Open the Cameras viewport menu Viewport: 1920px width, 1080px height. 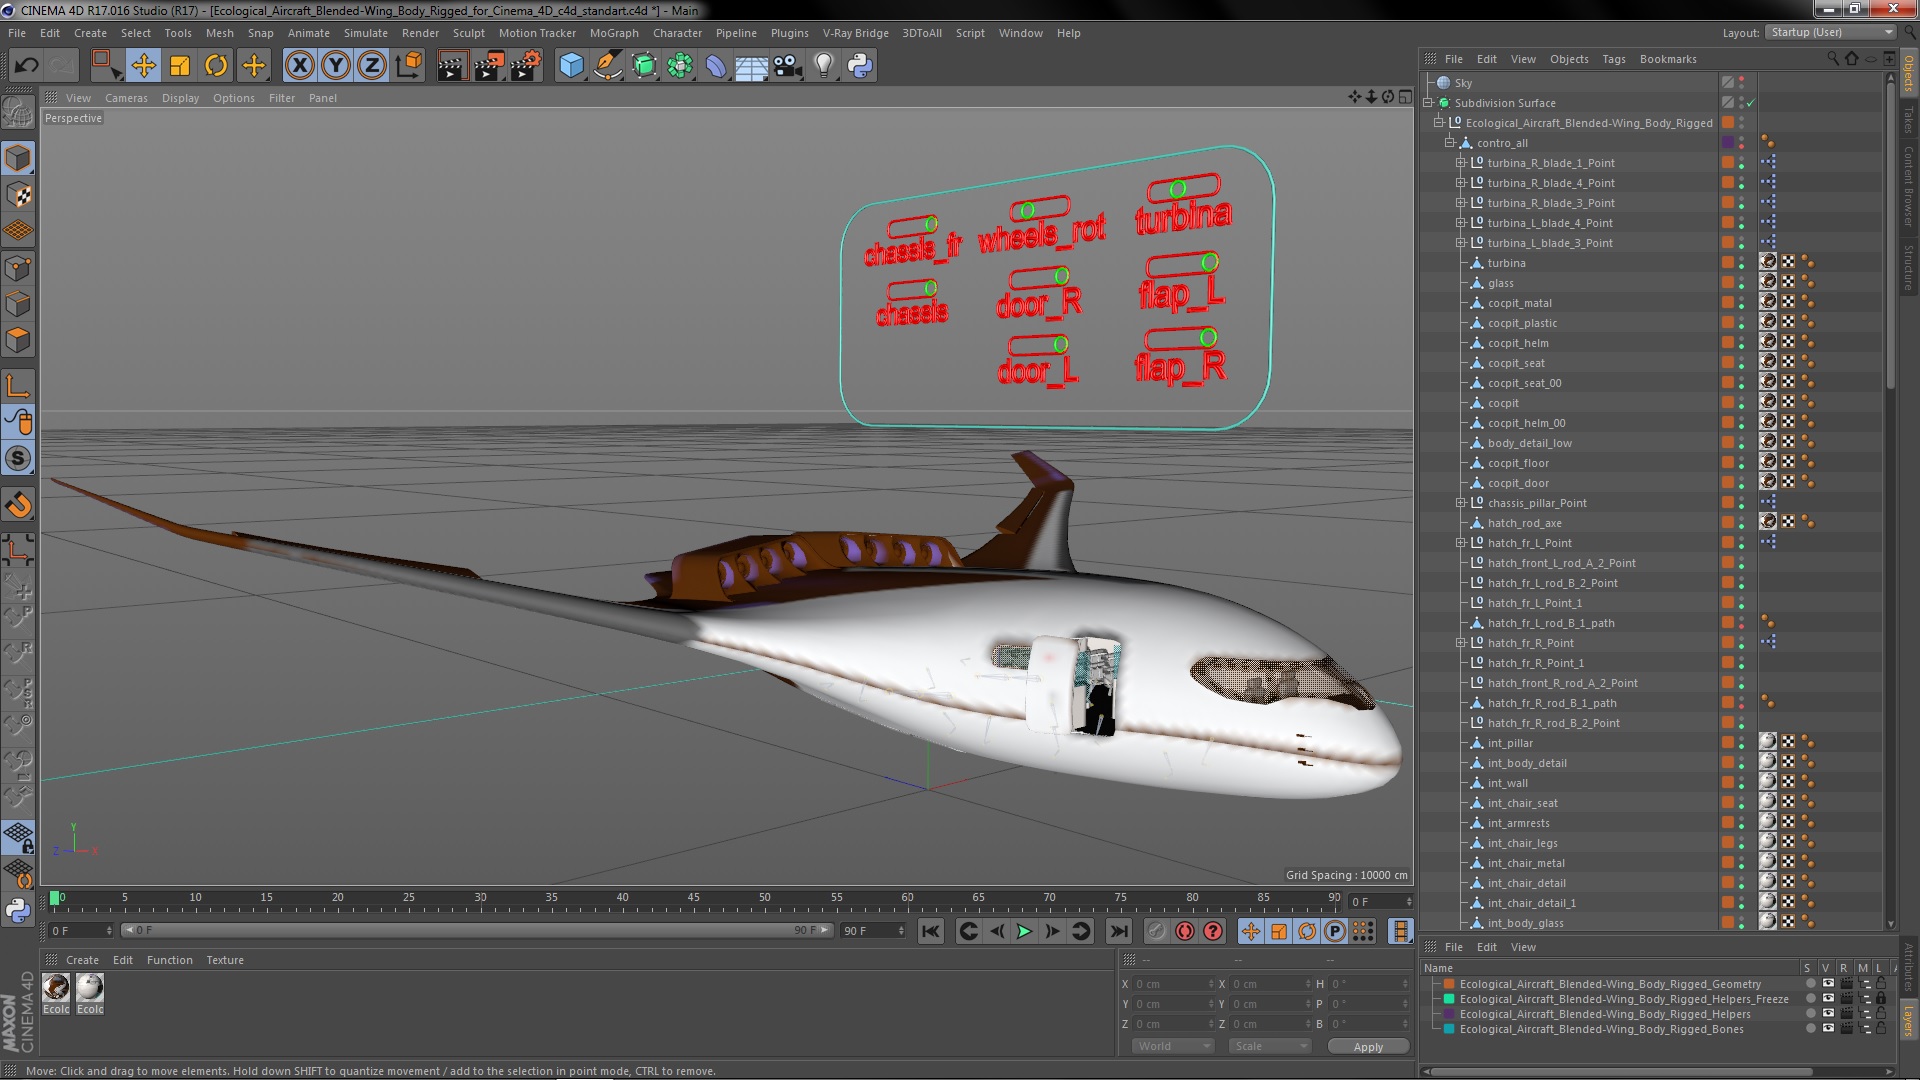[x=126, y=98]
